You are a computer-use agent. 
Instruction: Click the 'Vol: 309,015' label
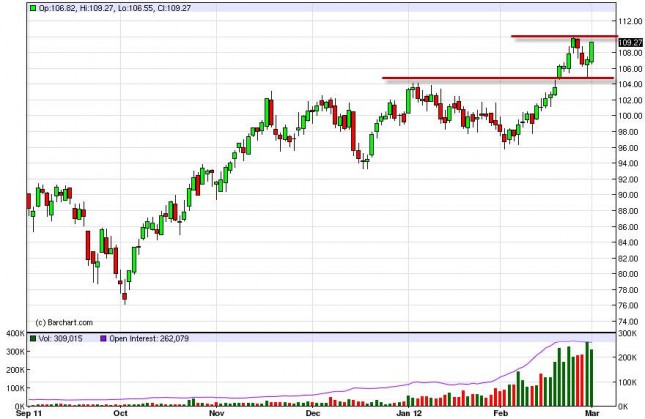(60, 338)
